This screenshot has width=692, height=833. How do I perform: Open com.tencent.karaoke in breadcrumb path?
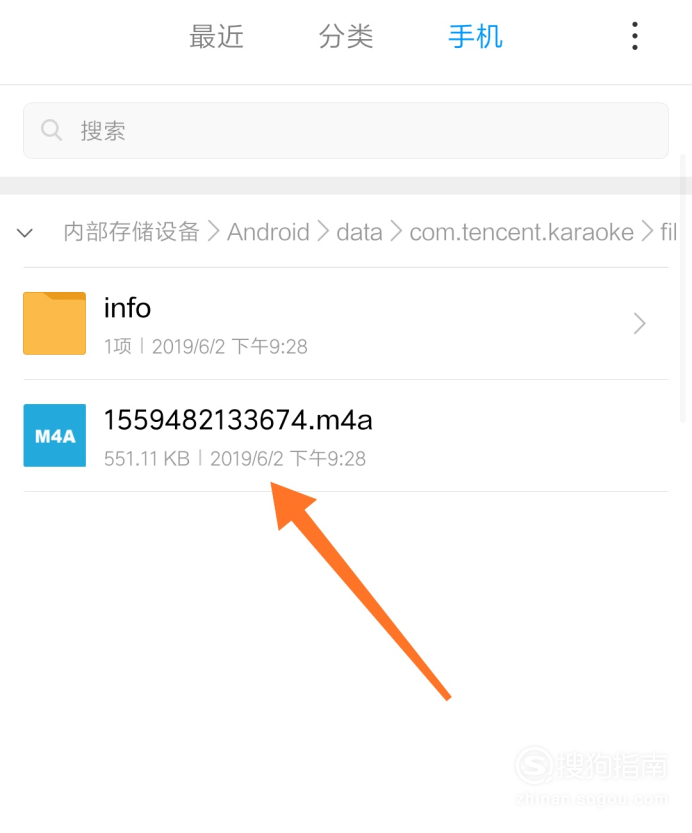tap(522, 232)
